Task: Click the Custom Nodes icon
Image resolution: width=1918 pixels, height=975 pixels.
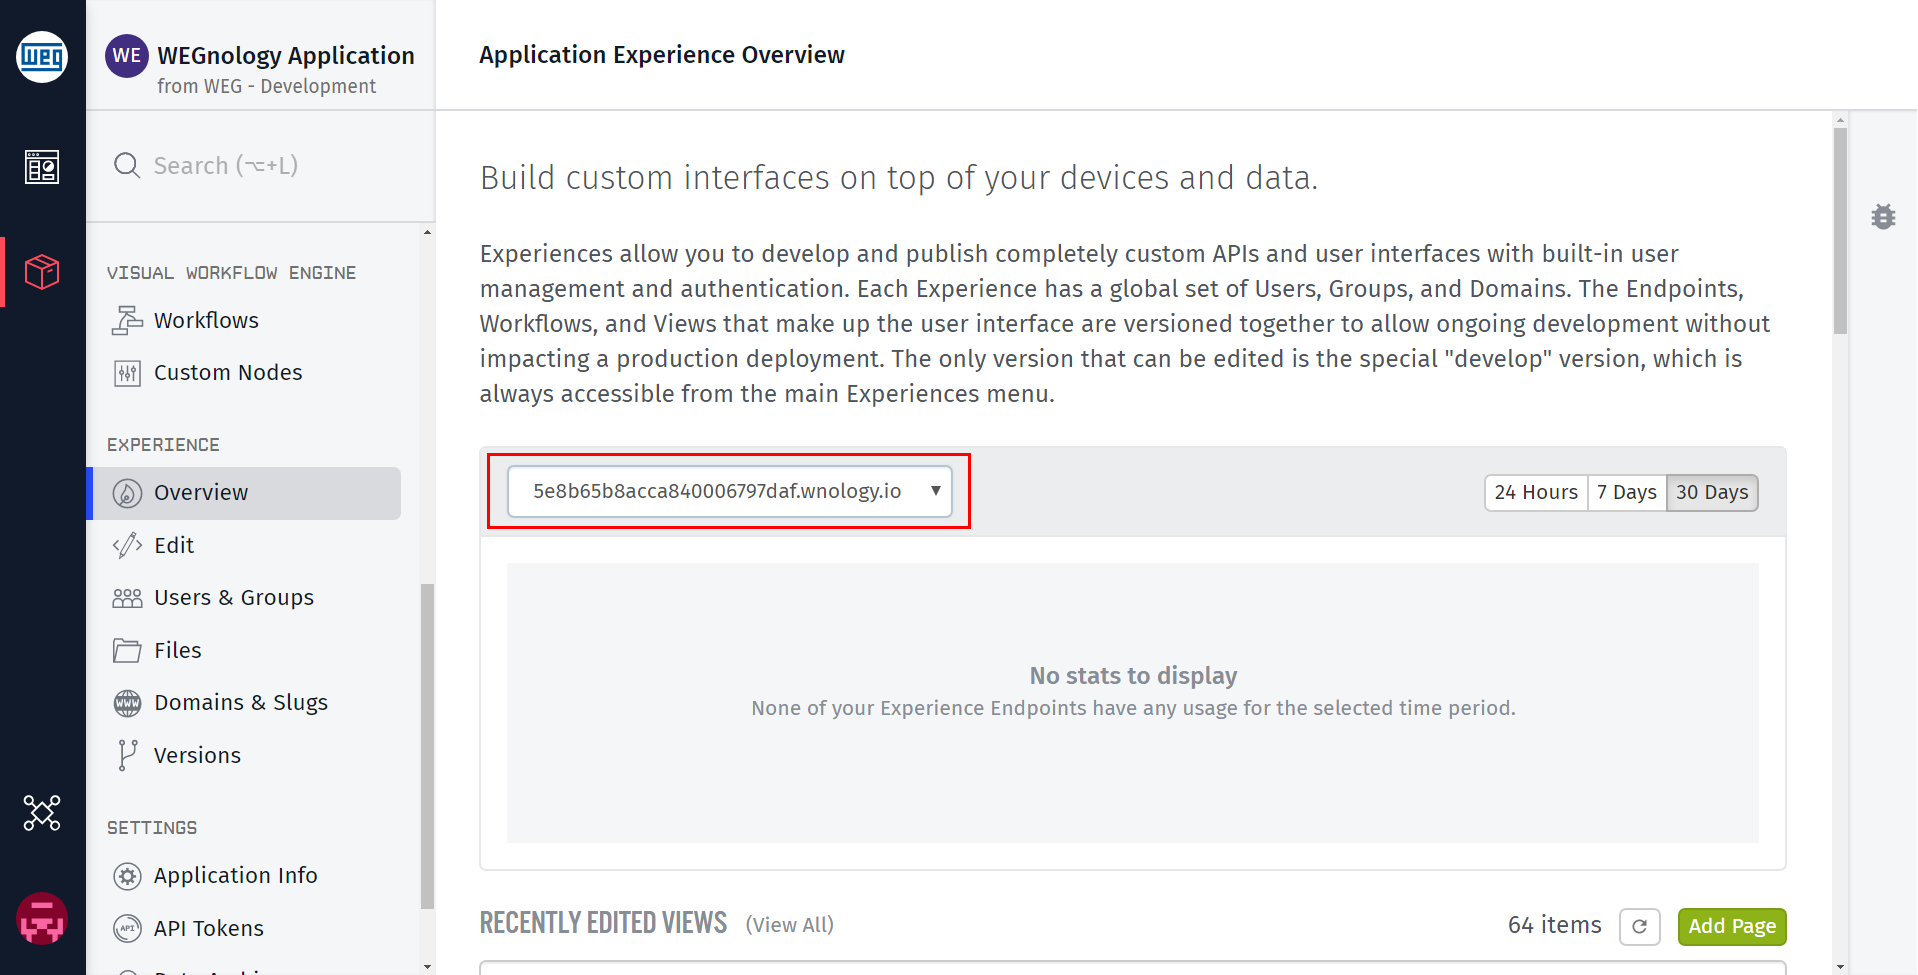Action: click(x=127, y=373)
